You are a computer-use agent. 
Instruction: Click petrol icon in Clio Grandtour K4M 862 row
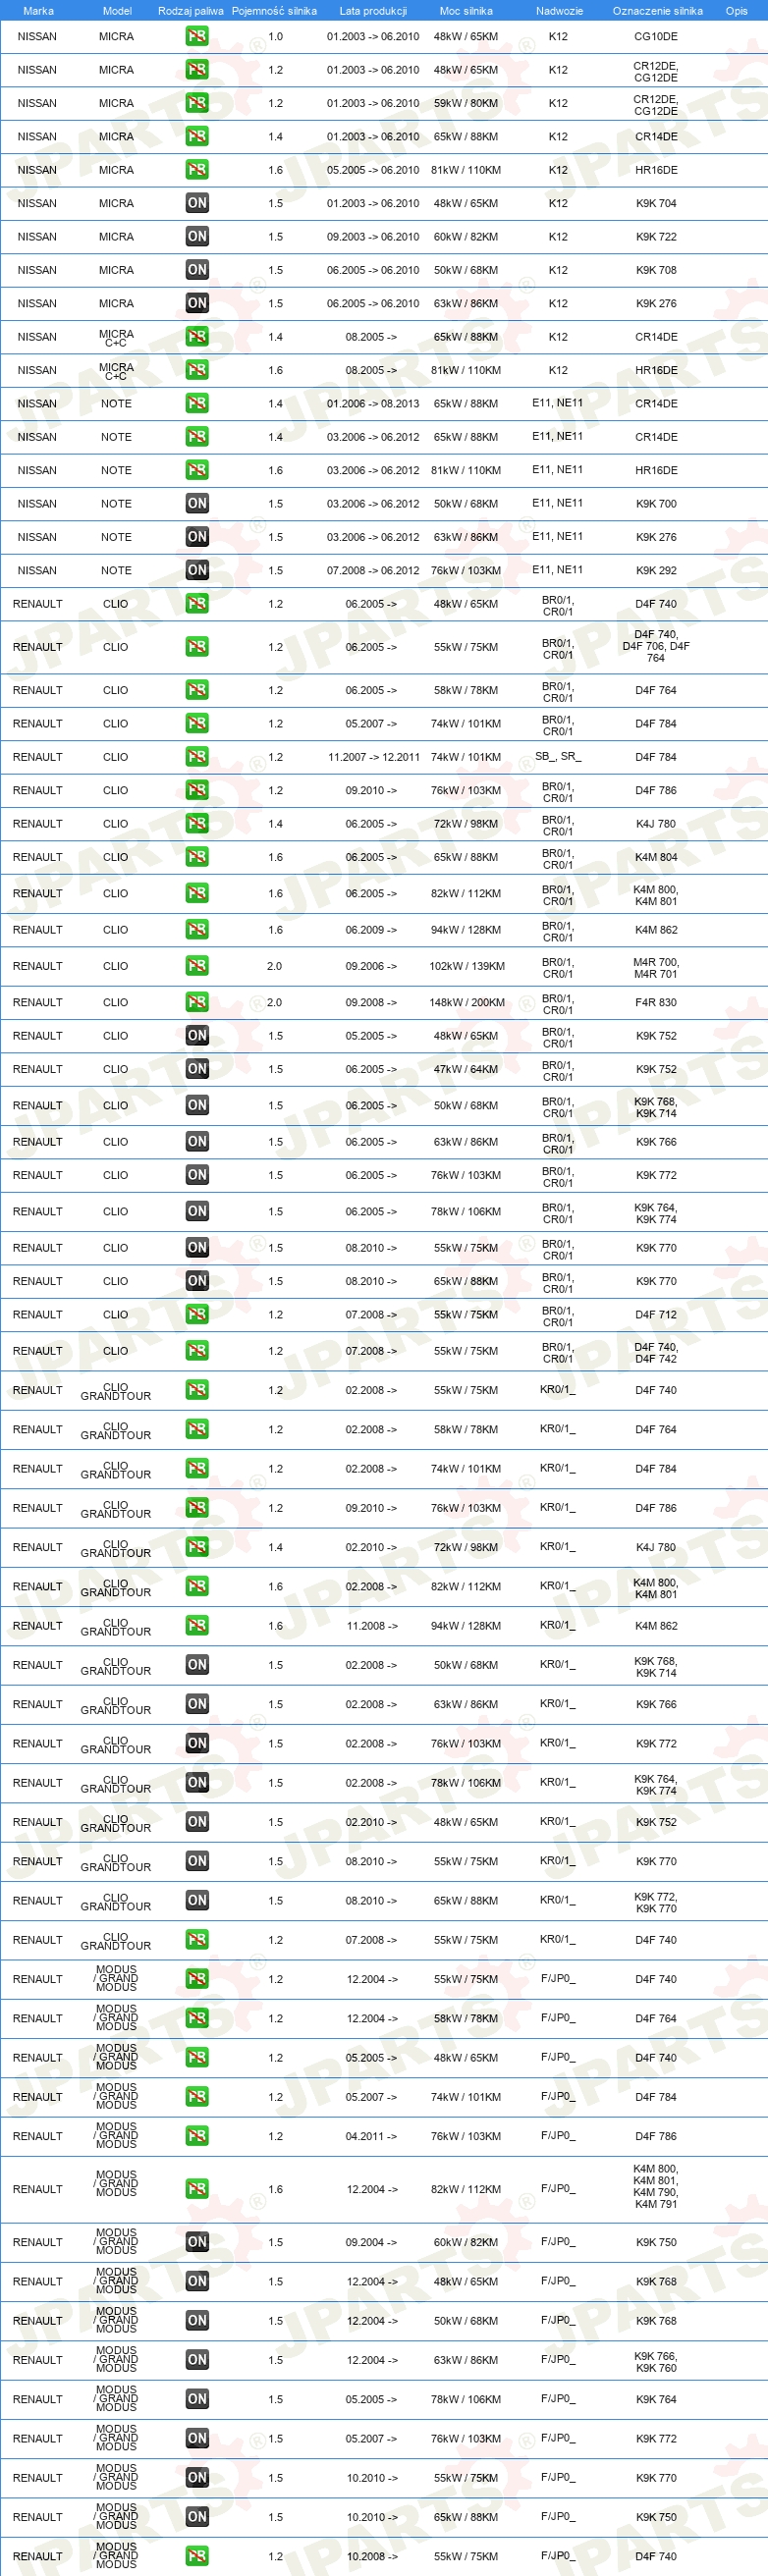pos(197,1626)
